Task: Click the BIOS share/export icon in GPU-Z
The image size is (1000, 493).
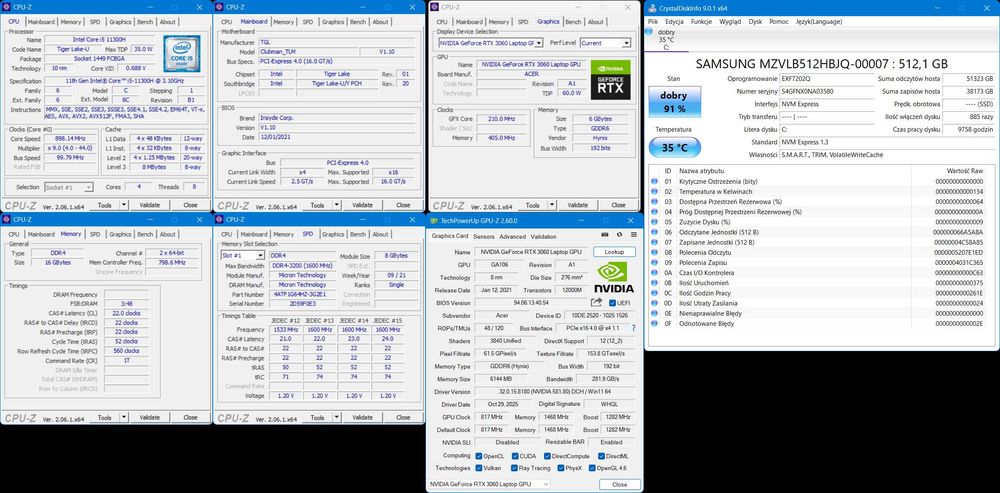Action: (596, 302)
